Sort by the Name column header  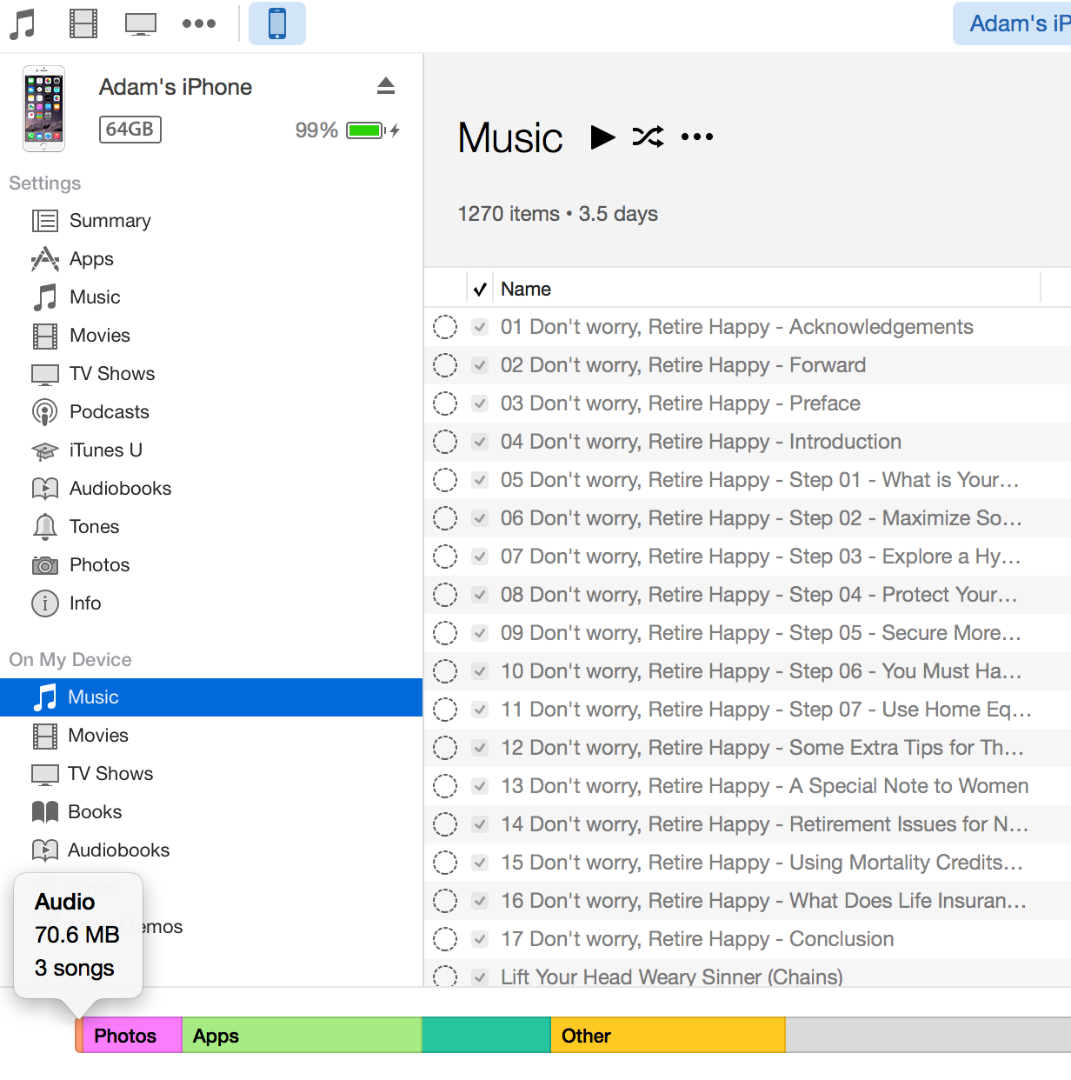coord(526,289)
